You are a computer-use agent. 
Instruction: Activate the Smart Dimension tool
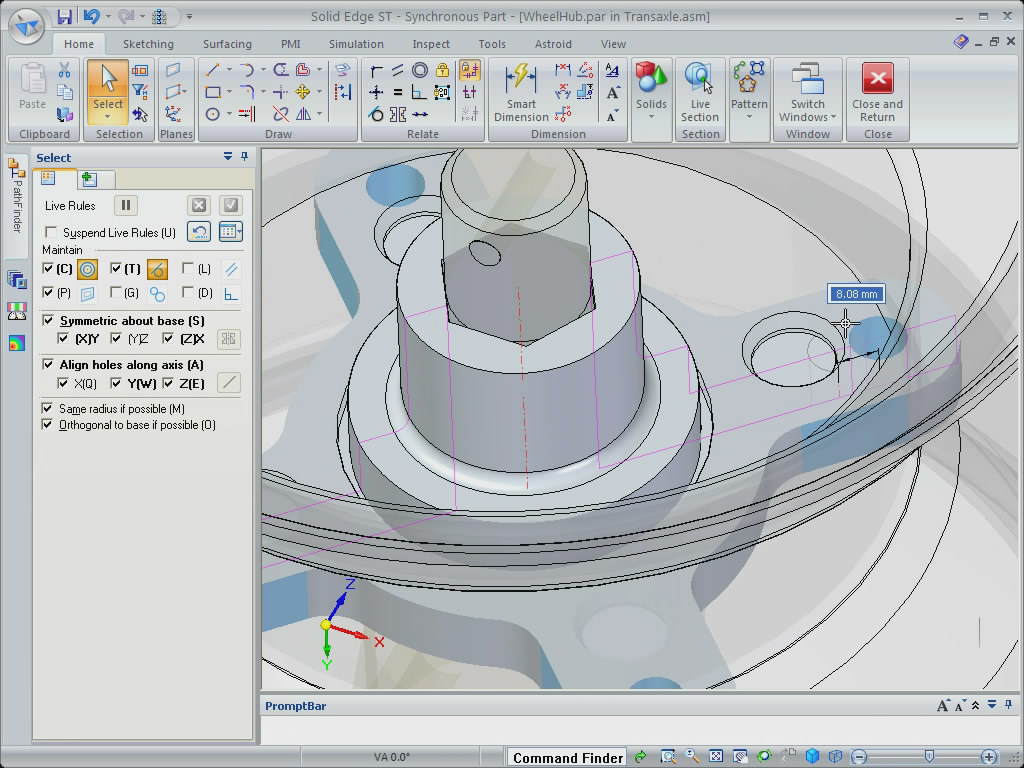click(x=521, y=93)
